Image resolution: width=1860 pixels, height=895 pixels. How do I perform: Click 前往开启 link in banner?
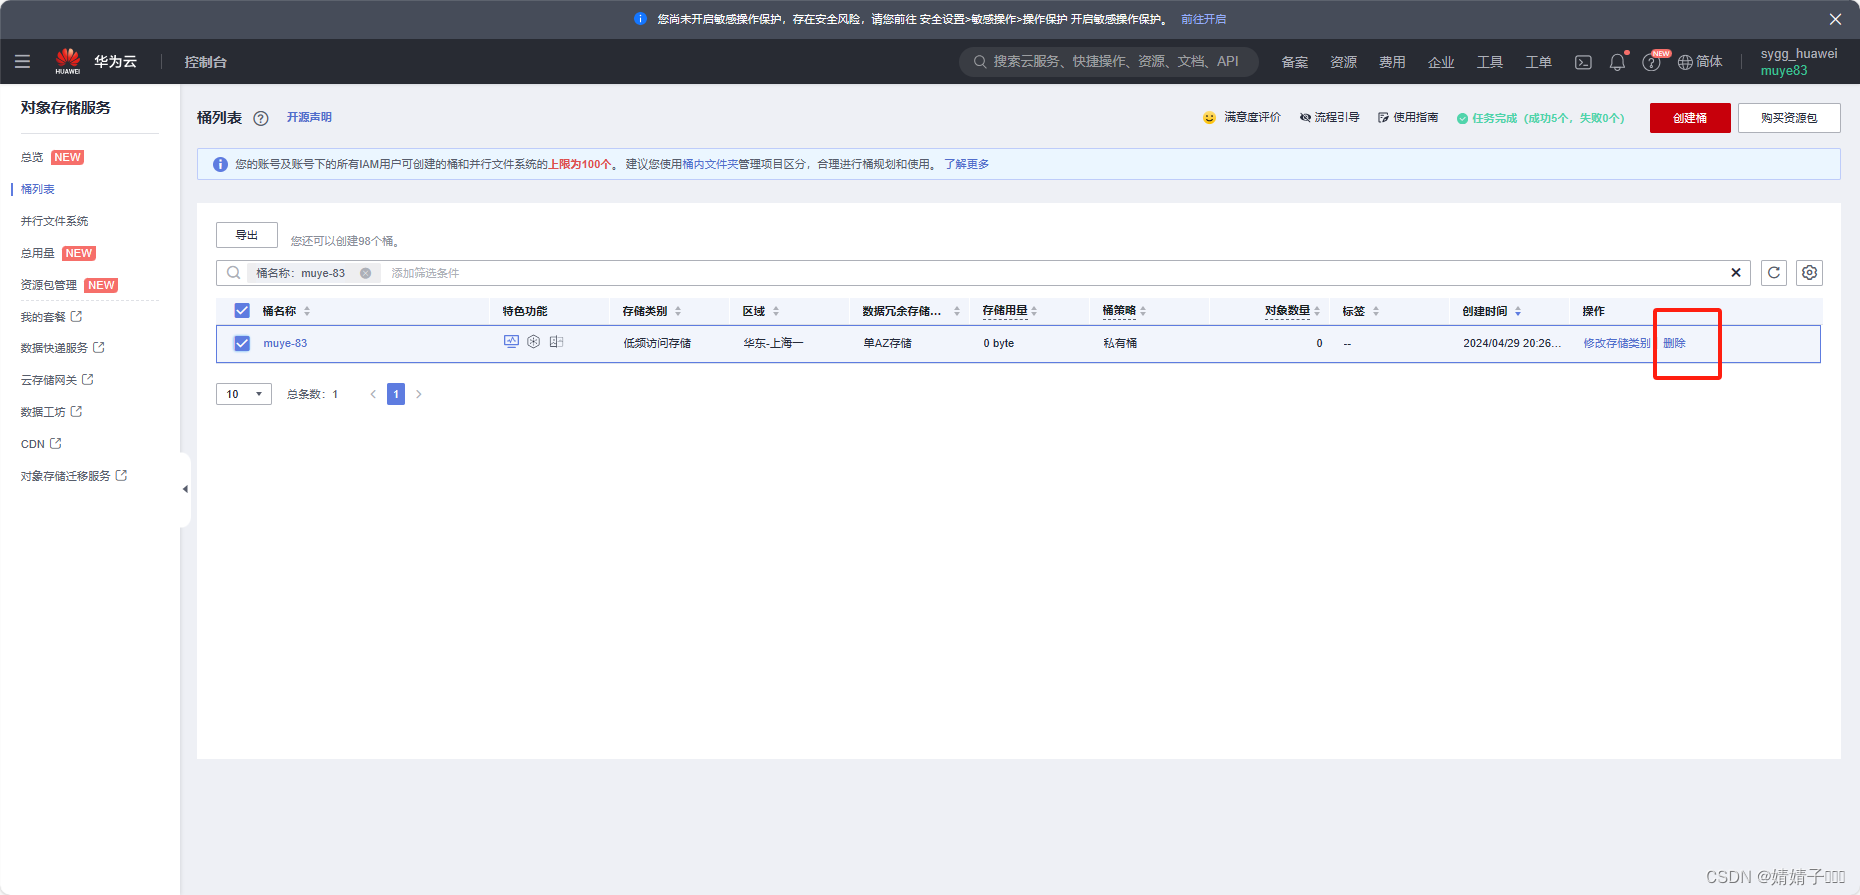(1204, 19)
